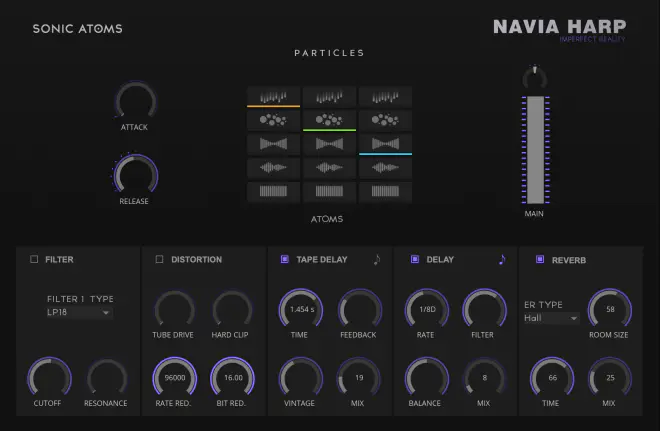Screen dimensions: 660x431
Task: Click the Delay Filter knob
Action: 484,309
